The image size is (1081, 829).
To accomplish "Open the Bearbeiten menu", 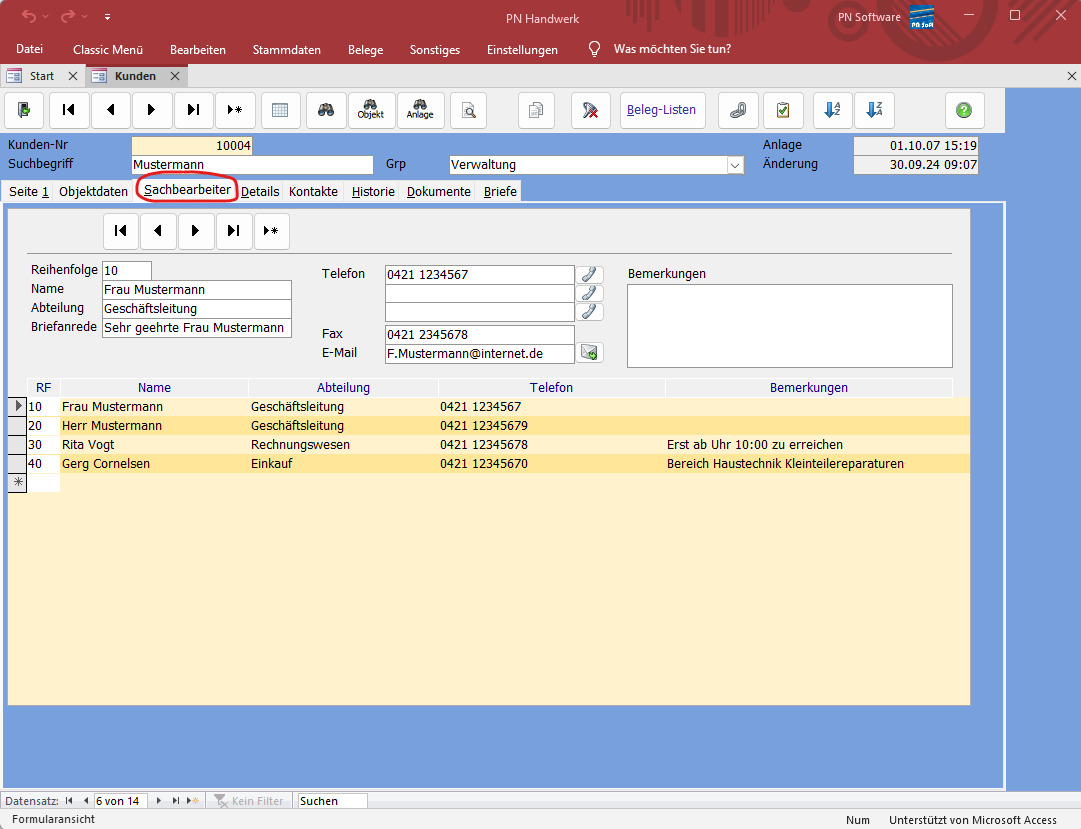I will click(x=198, y=50).
